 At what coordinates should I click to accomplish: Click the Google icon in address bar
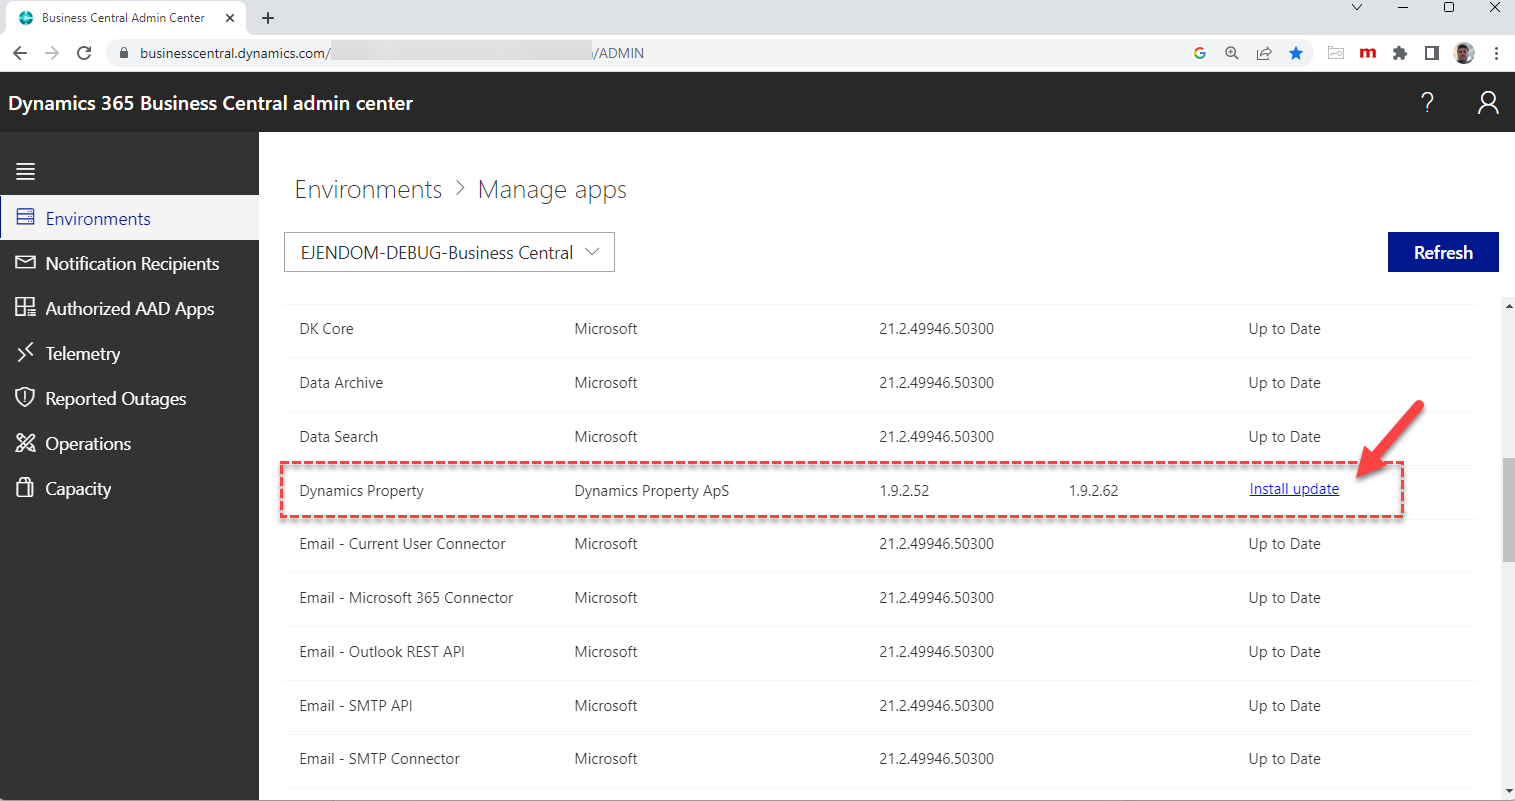[1200, 53]
